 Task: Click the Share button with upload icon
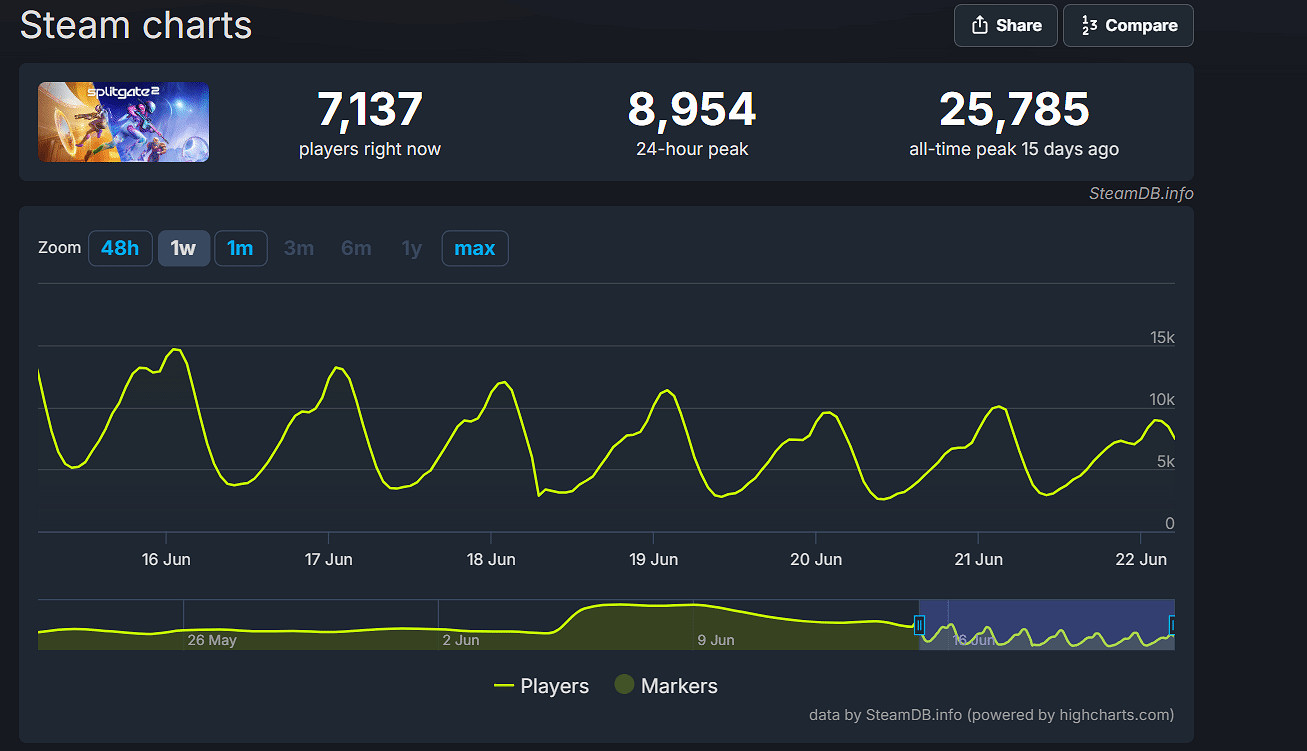[x=1005, y=26]
